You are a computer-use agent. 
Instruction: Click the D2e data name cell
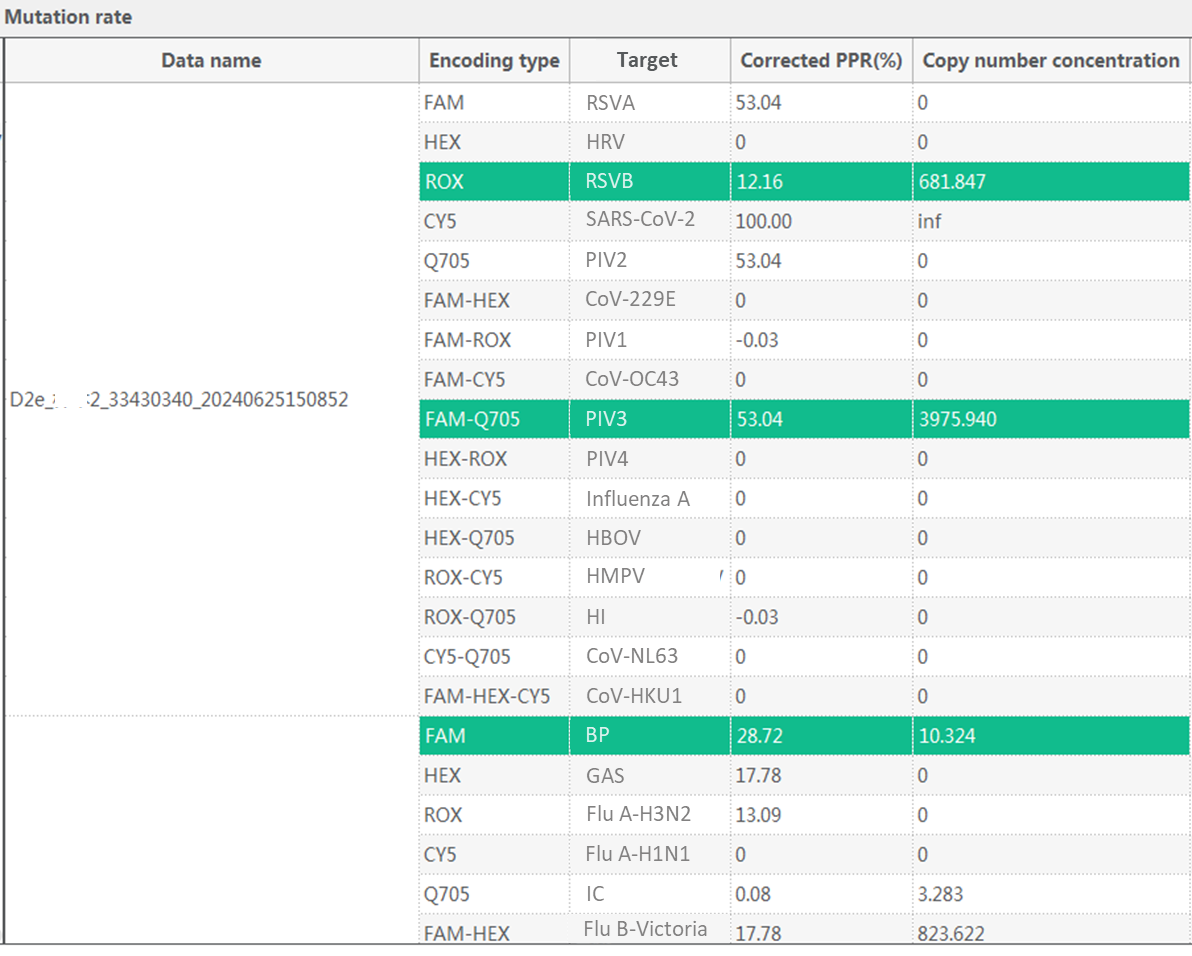click(x=180, y=400)
